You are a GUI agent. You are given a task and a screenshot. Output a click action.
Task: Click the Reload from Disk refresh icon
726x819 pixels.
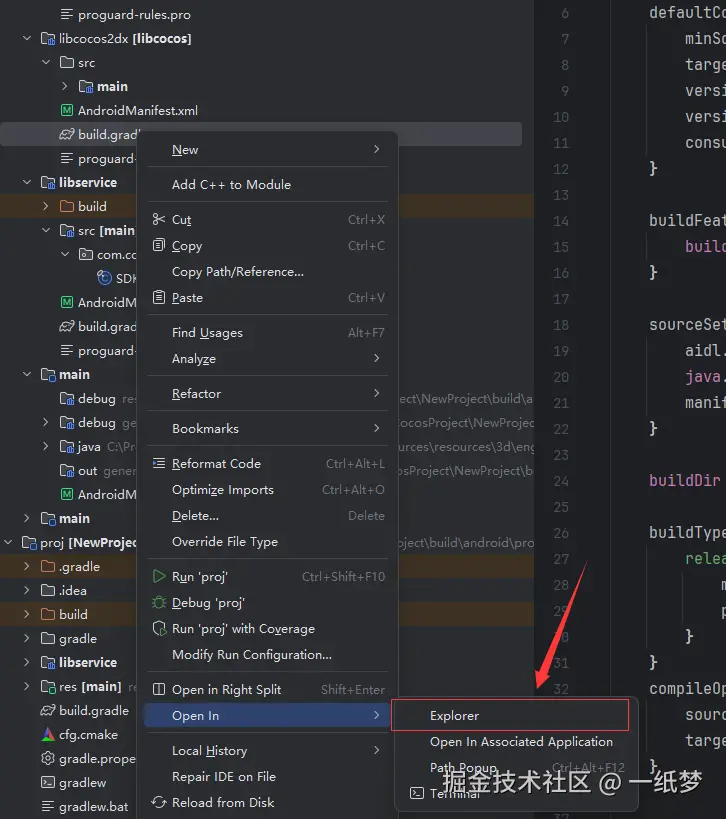tap(159, 802)
